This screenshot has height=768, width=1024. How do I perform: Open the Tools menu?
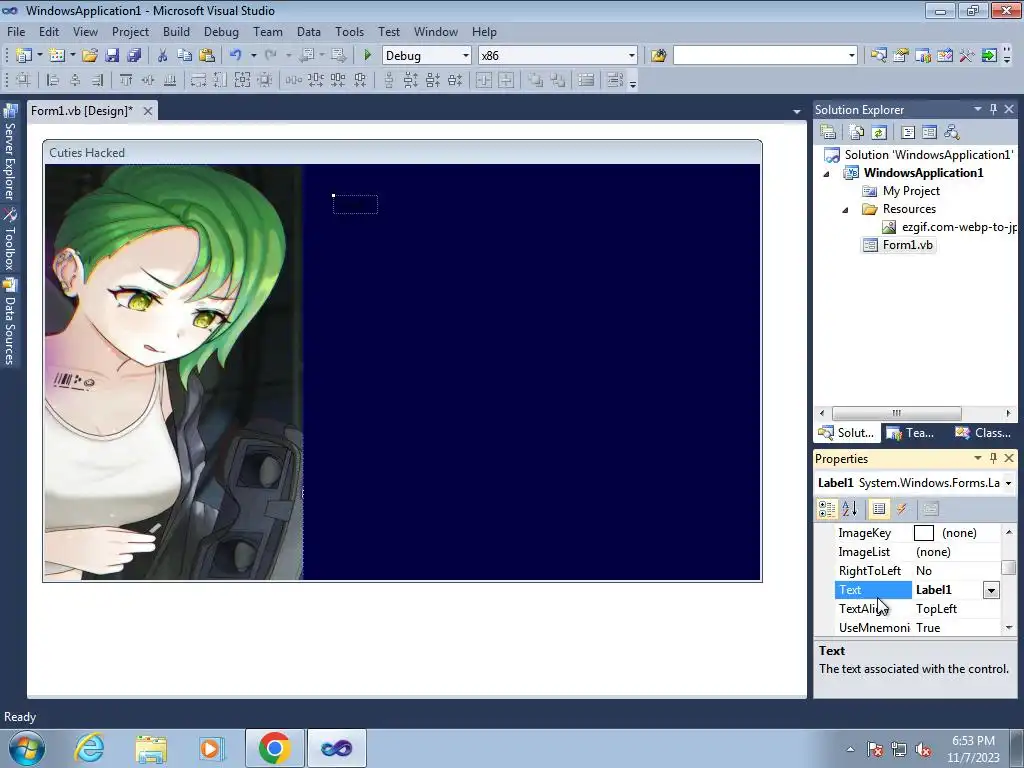[x=349, y=31]
